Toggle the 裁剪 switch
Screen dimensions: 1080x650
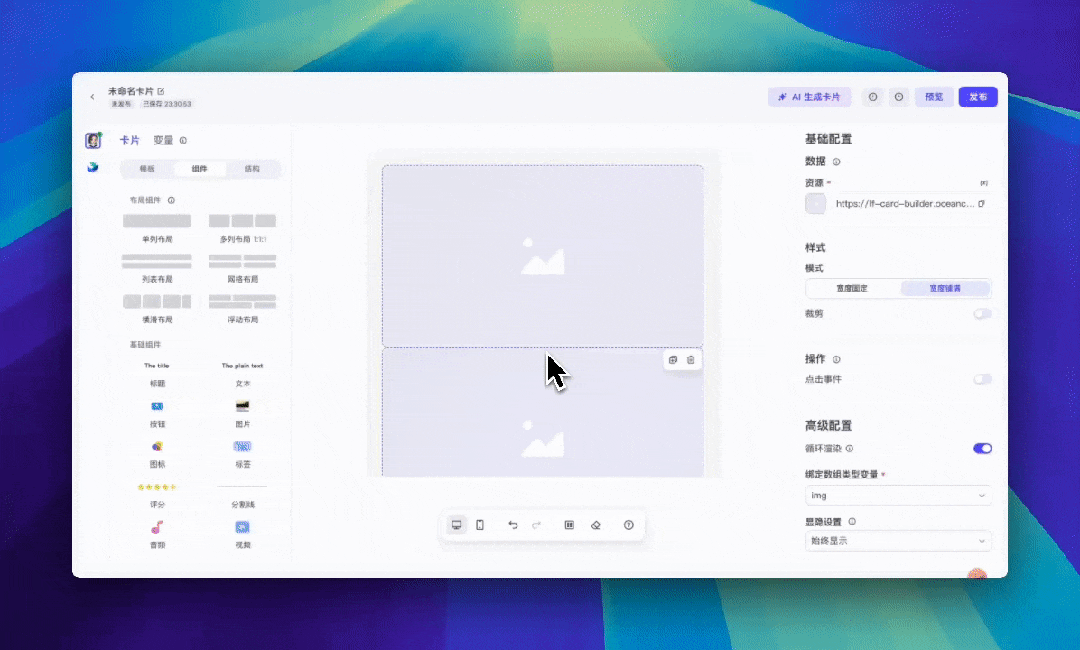[982, 314]
